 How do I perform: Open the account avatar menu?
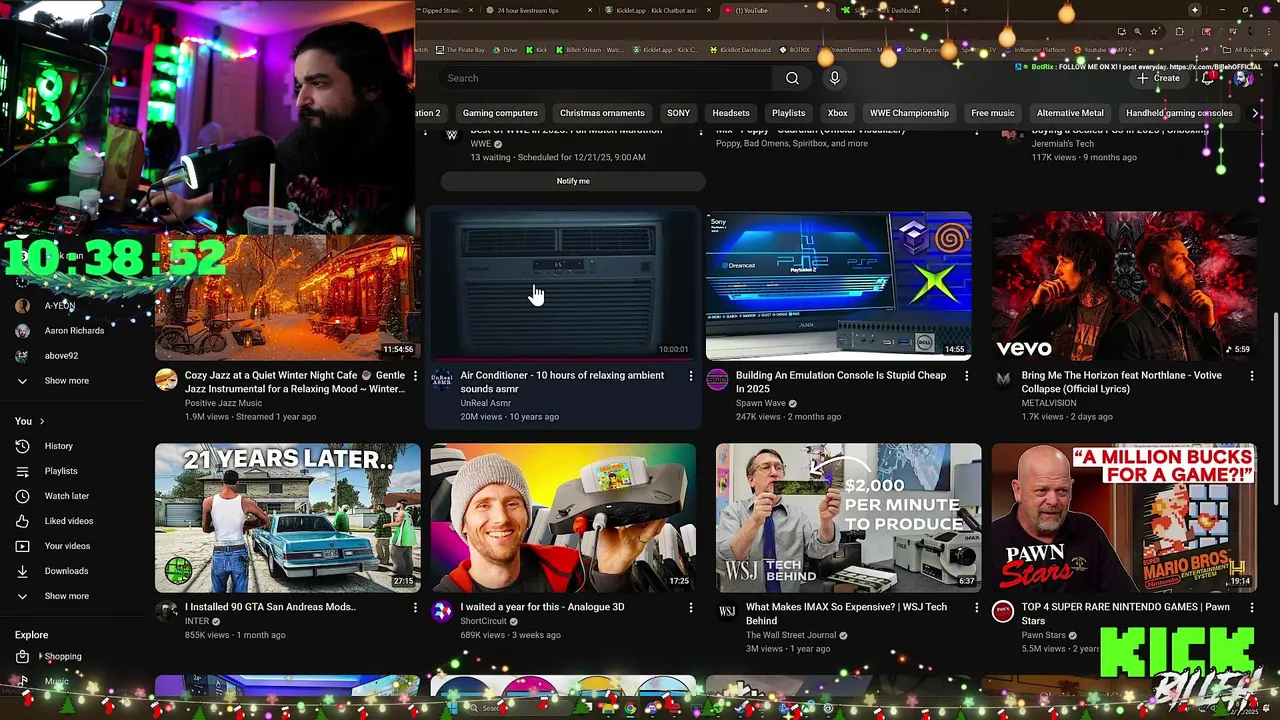[1242, 78]
